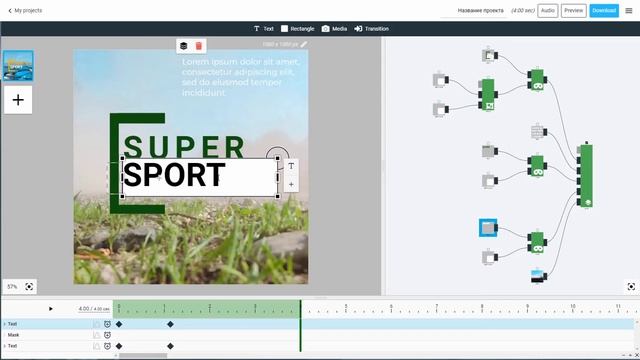This screenshot has height=360, width=640.
Task: Select second keyframe on highlighted Text track
Action: coord(170,324)
